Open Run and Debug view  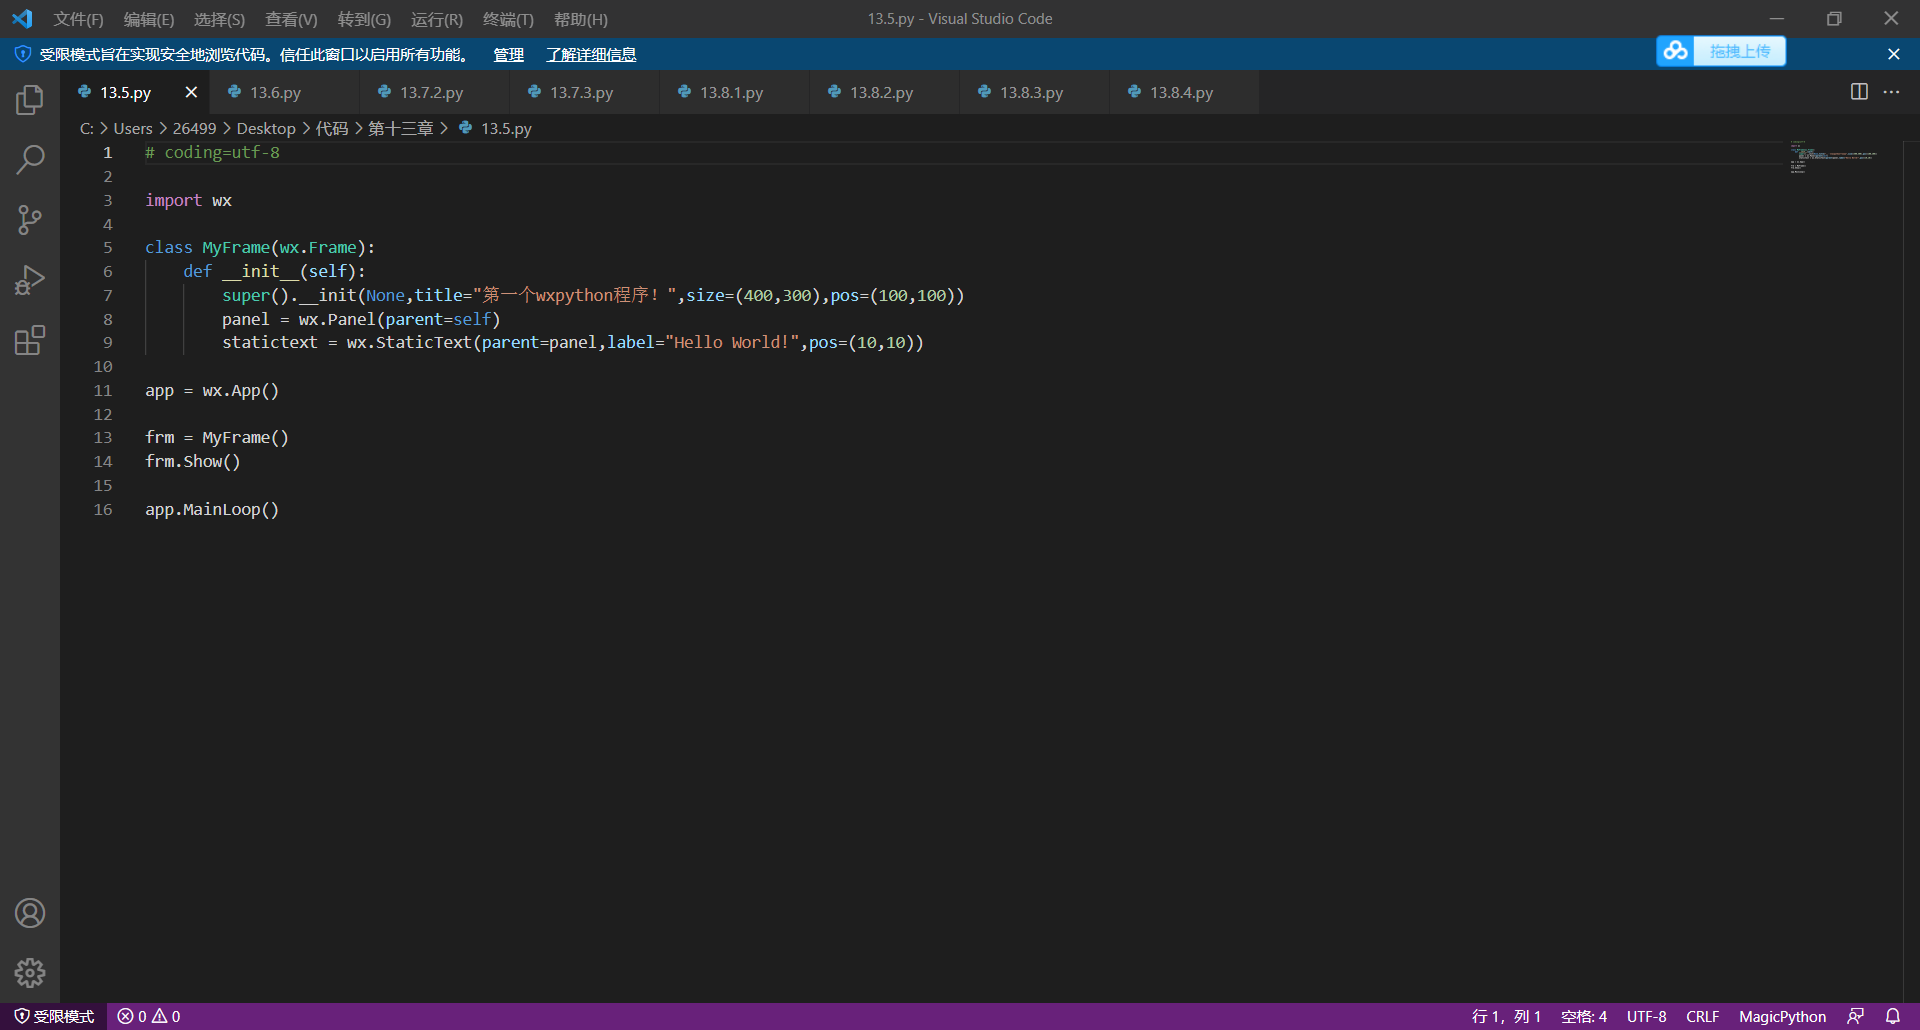[x=30, y=280]
